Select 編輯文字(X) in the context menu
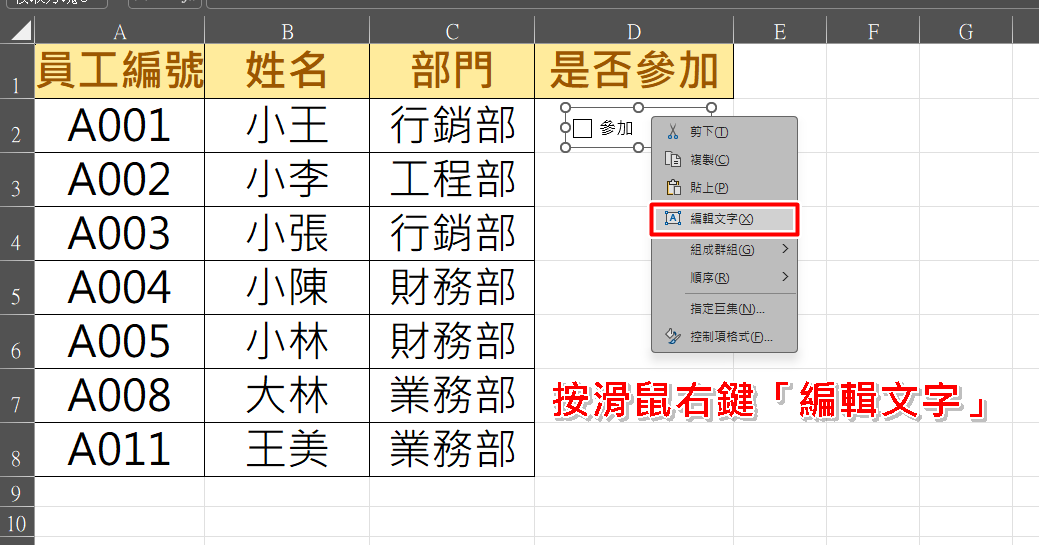This screenshot has height=545, width=1039. coord(724,219)
